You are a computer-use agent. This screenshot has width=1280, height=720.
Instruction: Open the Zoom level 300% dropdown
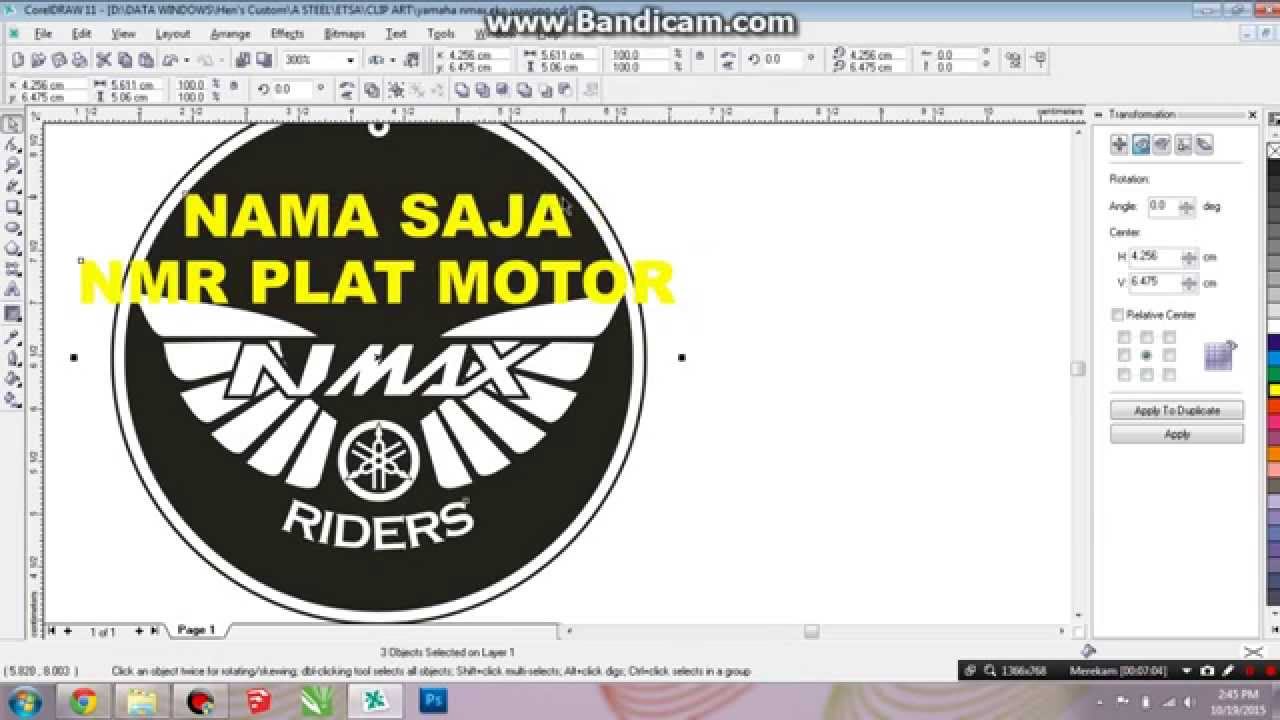pyautogui.click(x=350, y=60)
